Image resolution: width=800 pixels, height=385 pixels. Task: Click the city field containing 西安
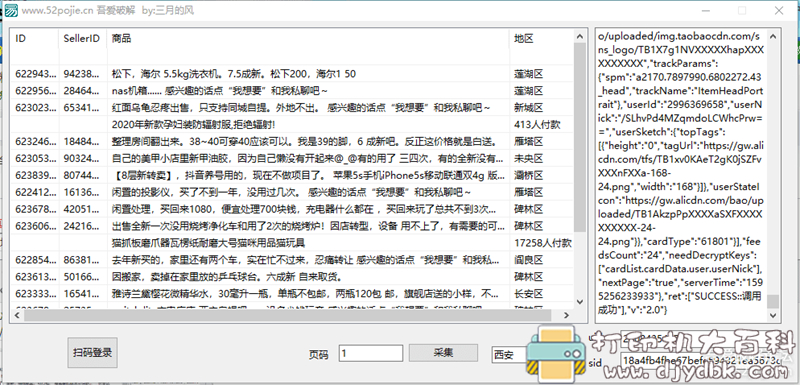pyautogui.click(x=509, y=355)
